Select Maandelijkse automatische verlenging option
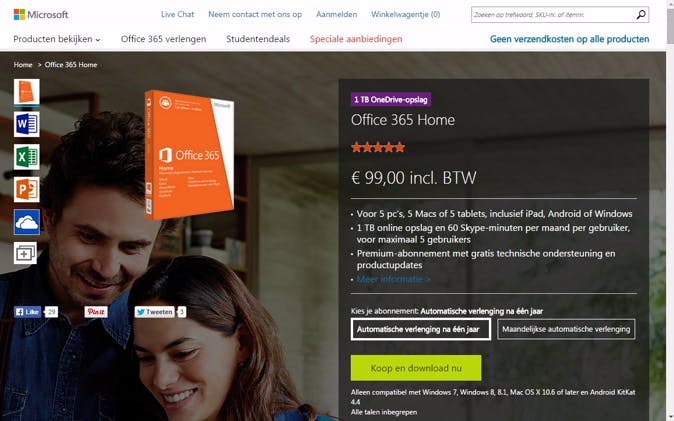674x421 pixels. [566, 329]
